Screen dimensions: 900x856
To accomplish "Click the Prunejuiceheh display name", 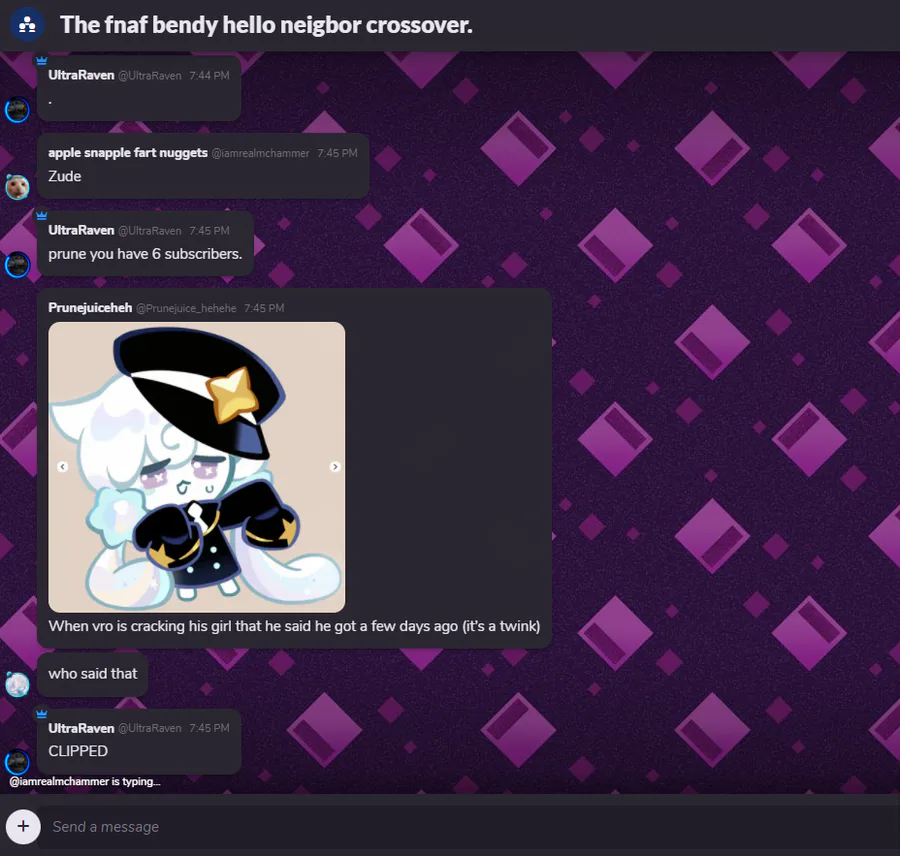I will (90, 308).
